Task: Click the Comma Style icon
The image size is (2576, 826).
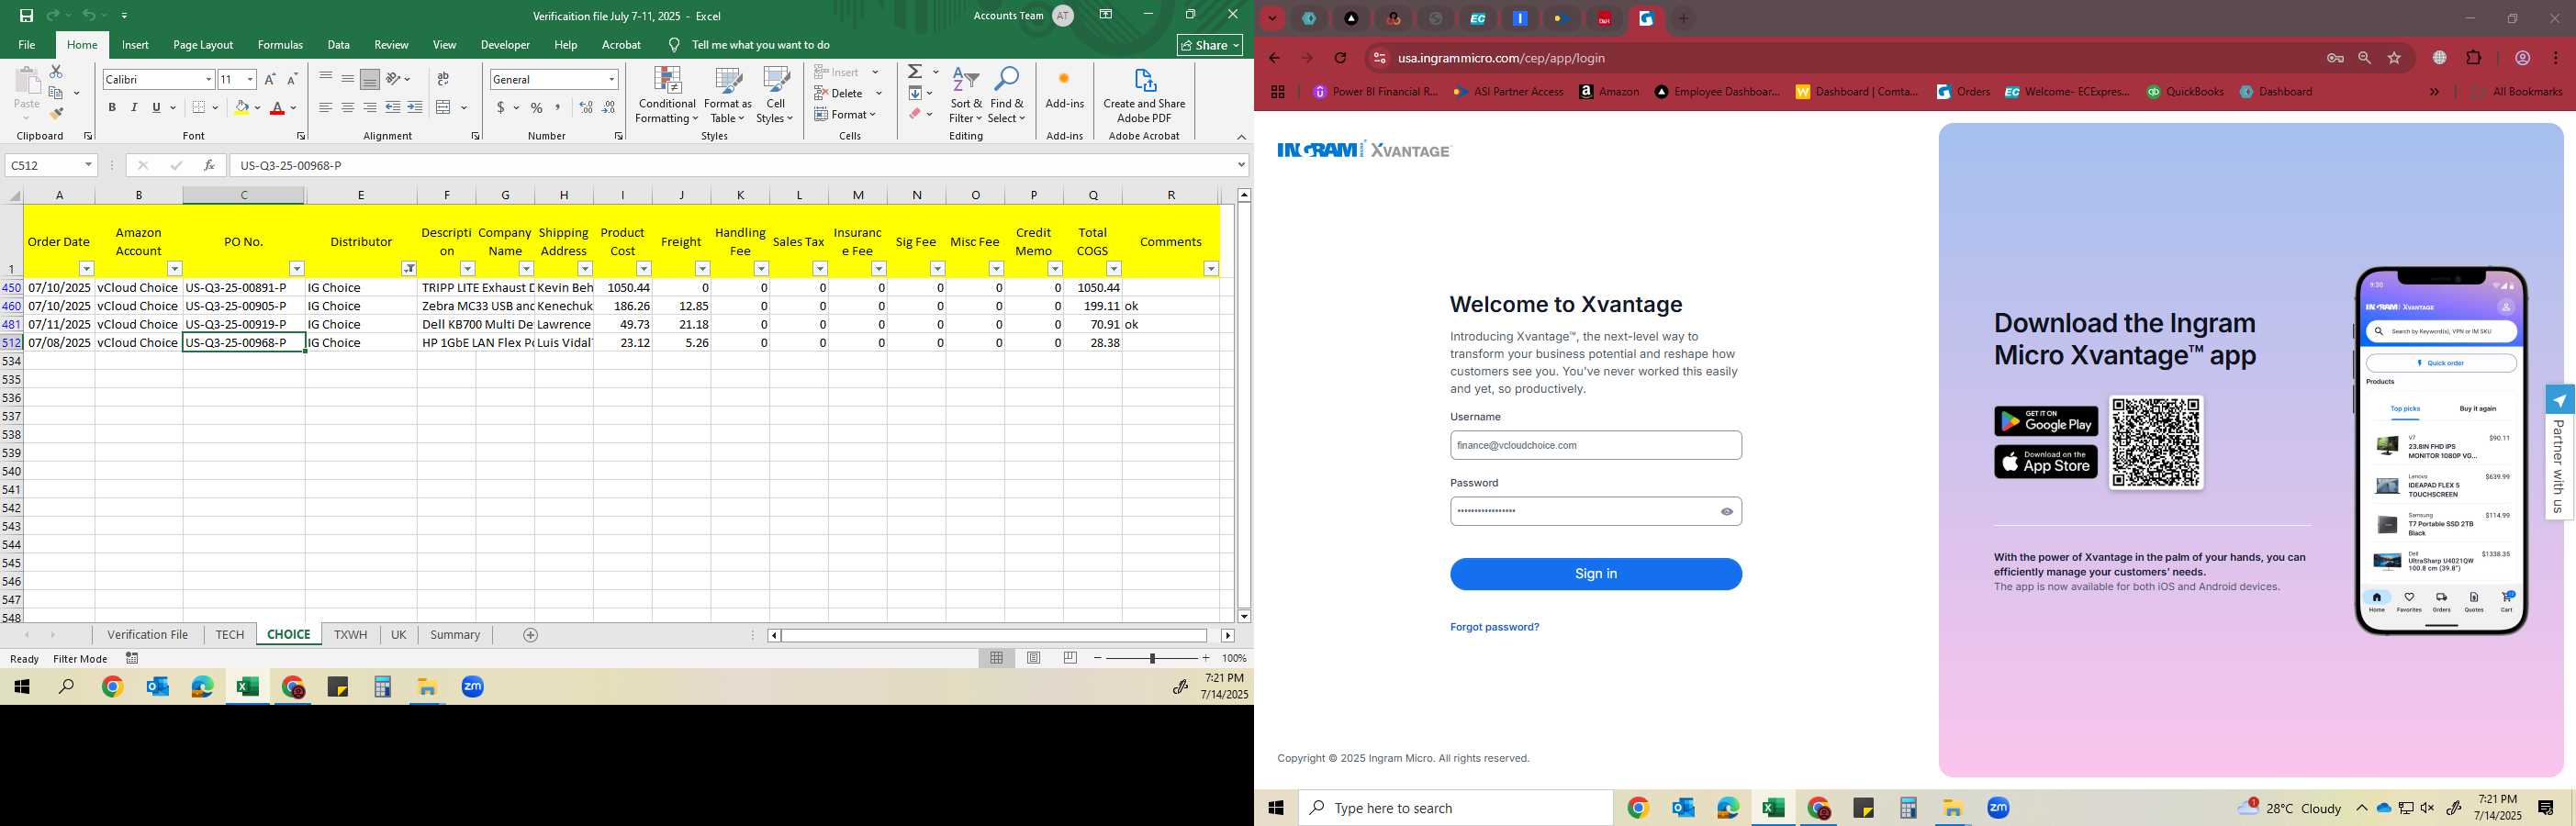Action: (558, 108)
